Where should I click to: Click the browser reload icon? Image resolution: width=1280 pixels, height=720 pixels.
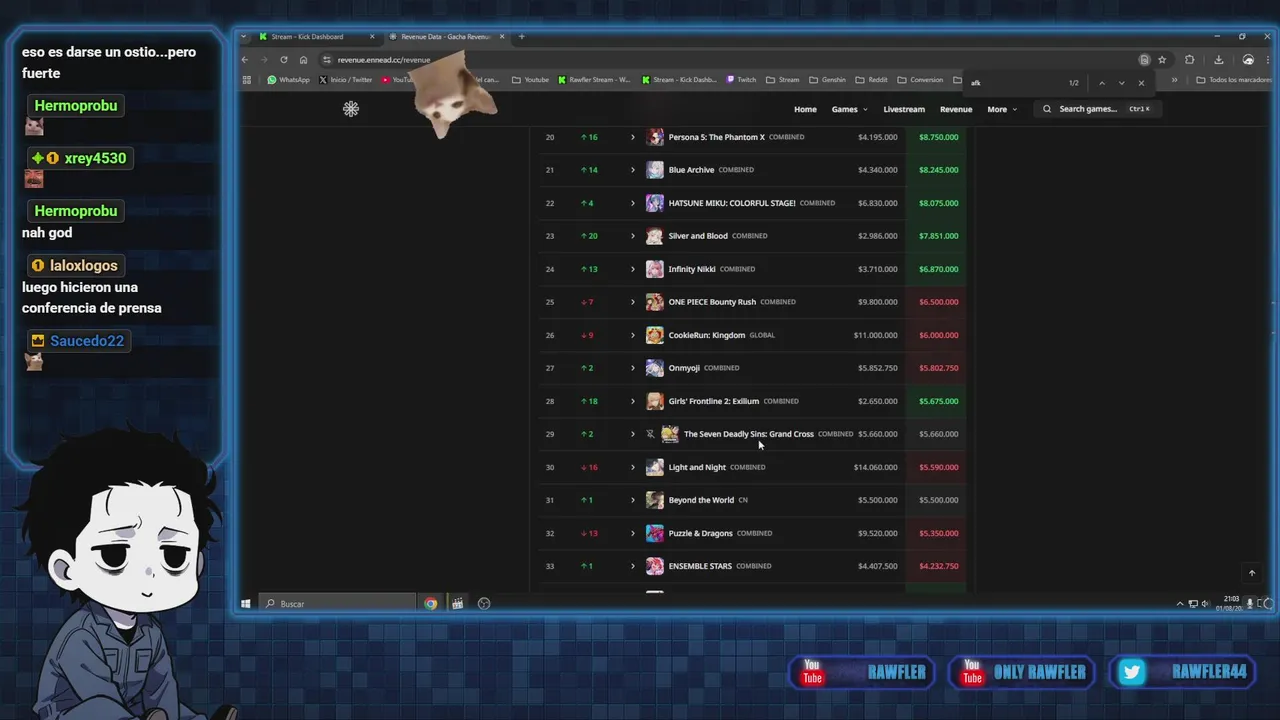tap(284, 60)
